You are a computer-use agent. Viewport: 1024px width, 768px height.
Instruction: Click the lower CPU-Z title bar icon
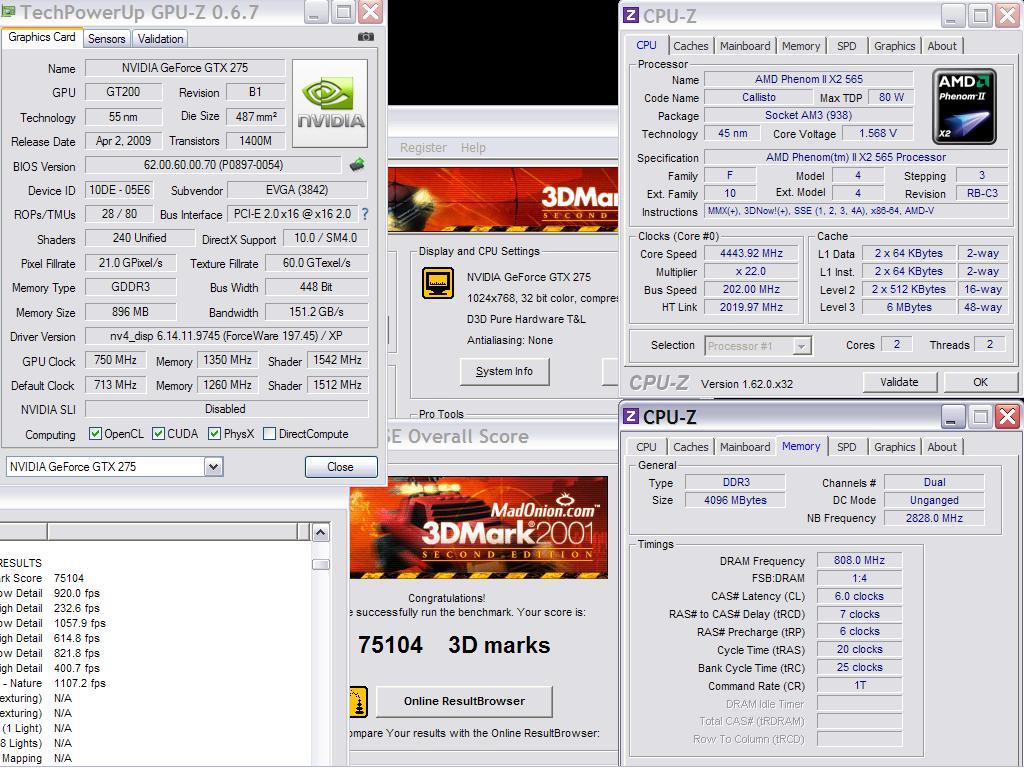coord(631,416)
